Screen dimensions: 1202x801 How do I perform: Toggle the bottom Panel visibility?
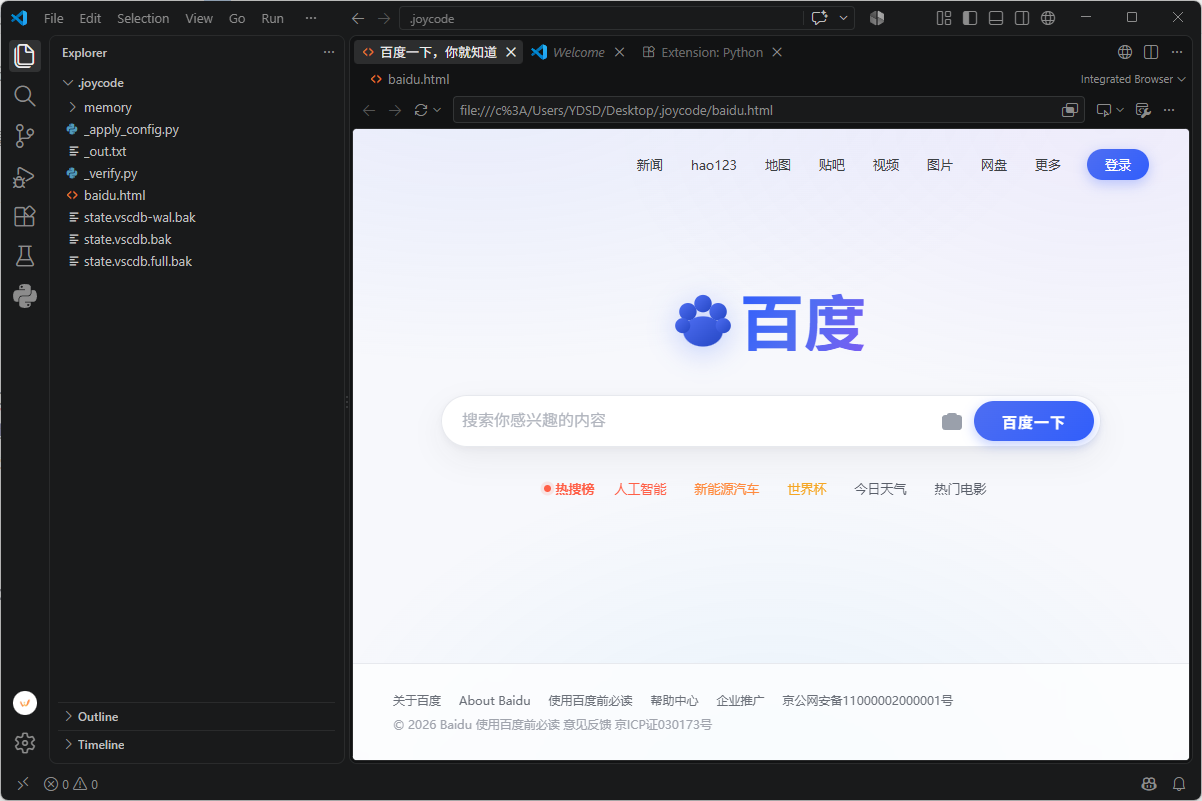point(995,18)
